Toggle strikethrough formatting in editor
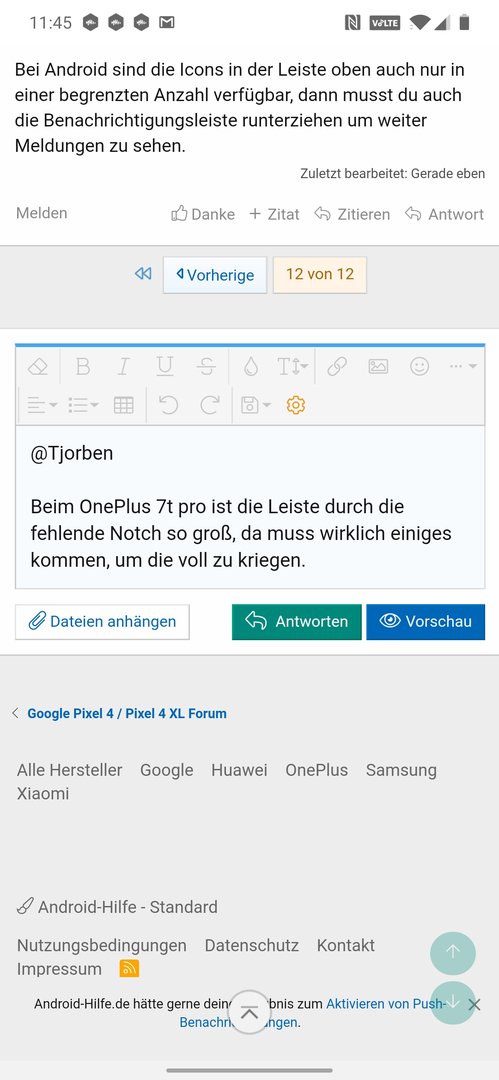Image resolution: width=499 pixels, height=1080 pixels. [206, 367]
